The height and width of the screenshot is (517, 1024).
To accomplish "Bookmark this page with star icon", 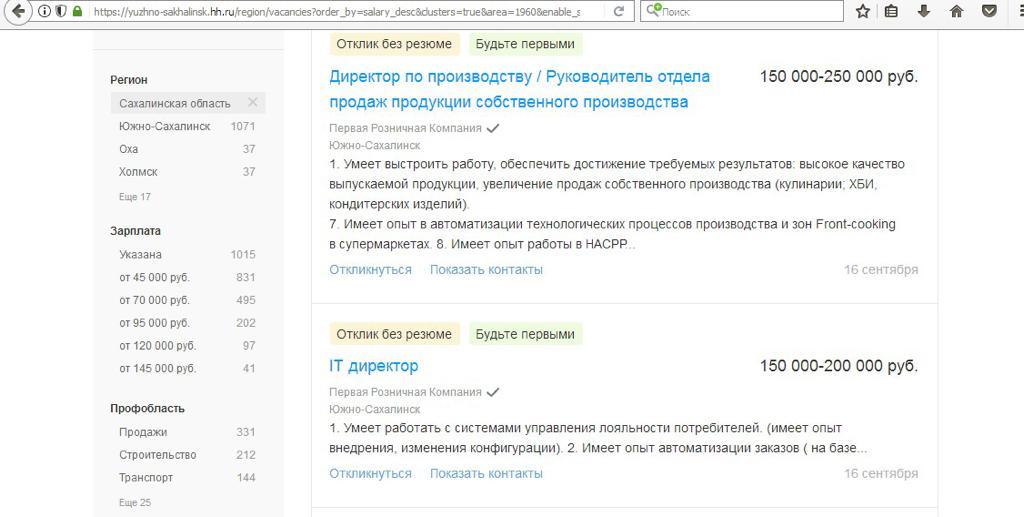I will pyautogui.click(x=863, y=11).
